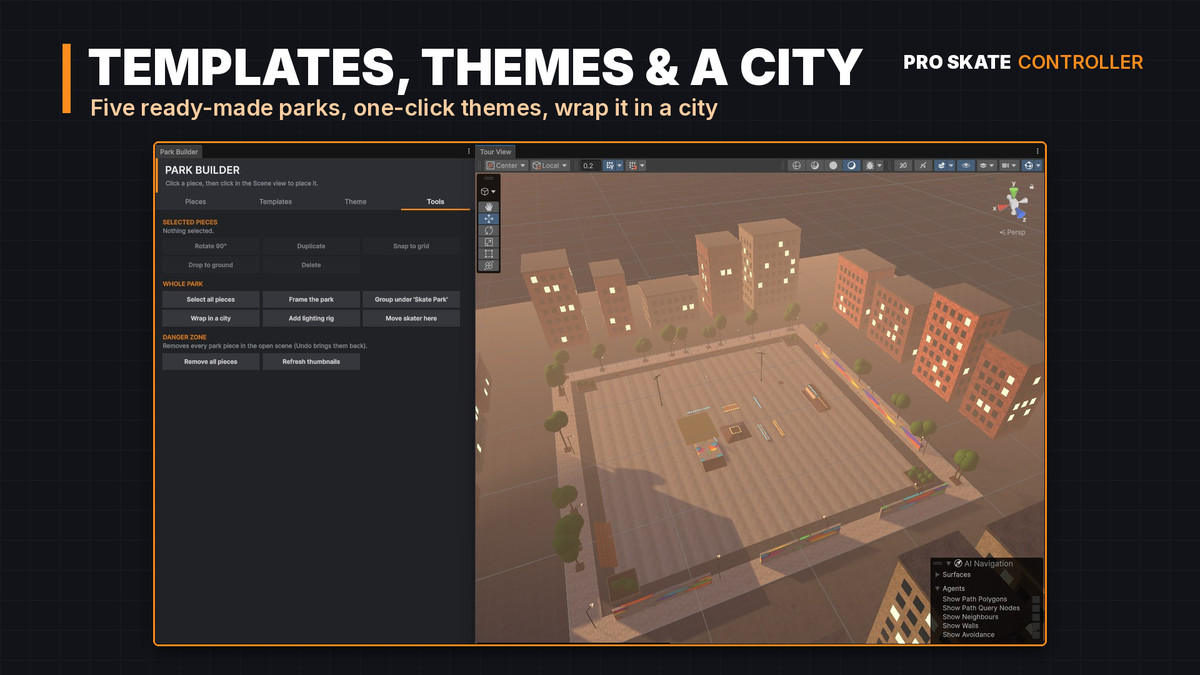Click the Frame the park button

[x=311, y=299]
